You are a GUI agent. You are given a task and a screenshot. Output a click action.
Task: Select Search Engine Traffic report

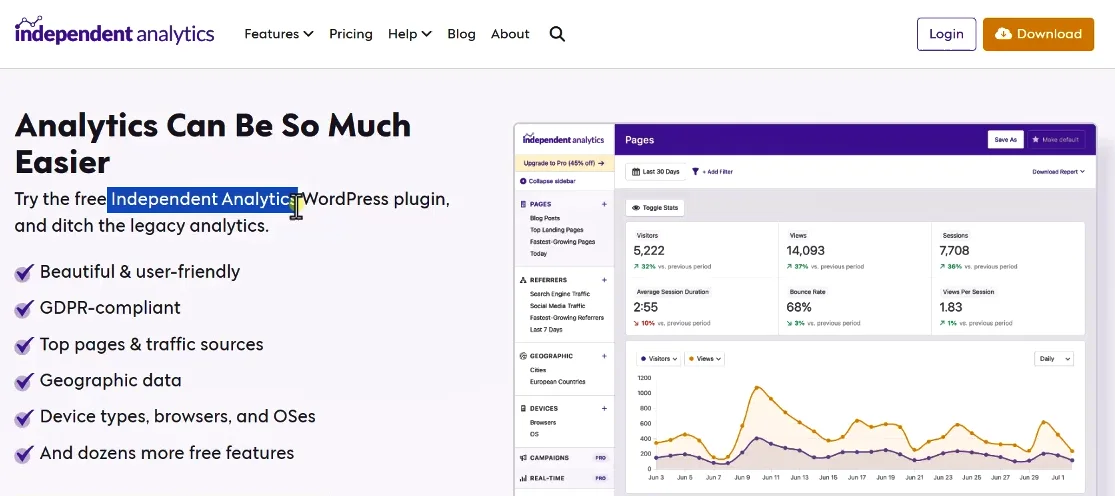tap(560, 294)
